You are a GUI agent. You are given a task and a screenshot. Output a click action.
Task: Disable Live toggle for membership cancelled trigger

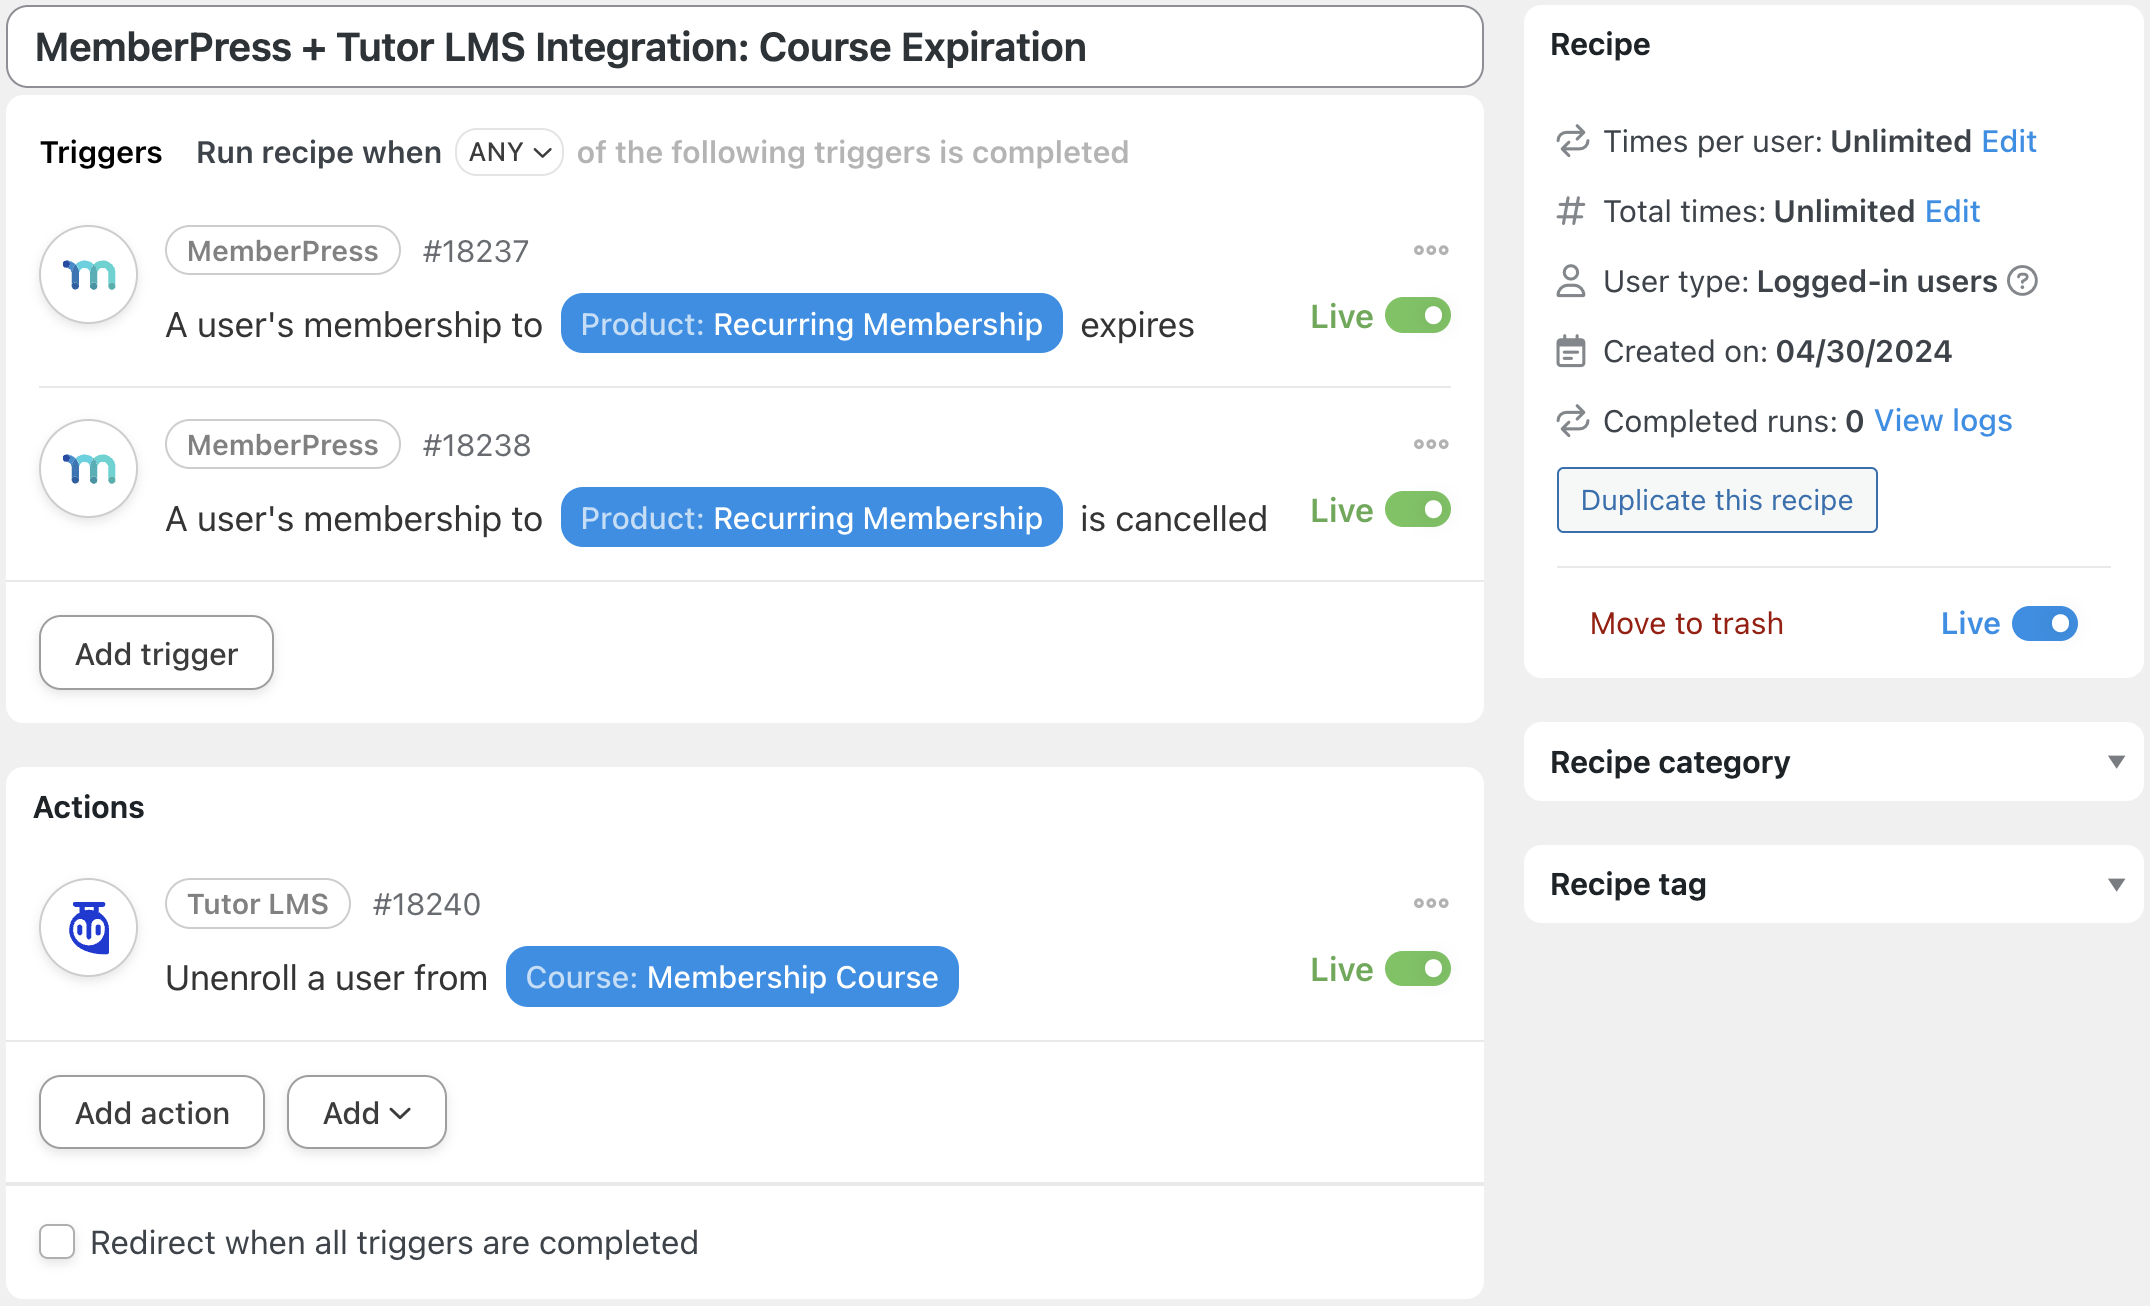point(1417,510)
